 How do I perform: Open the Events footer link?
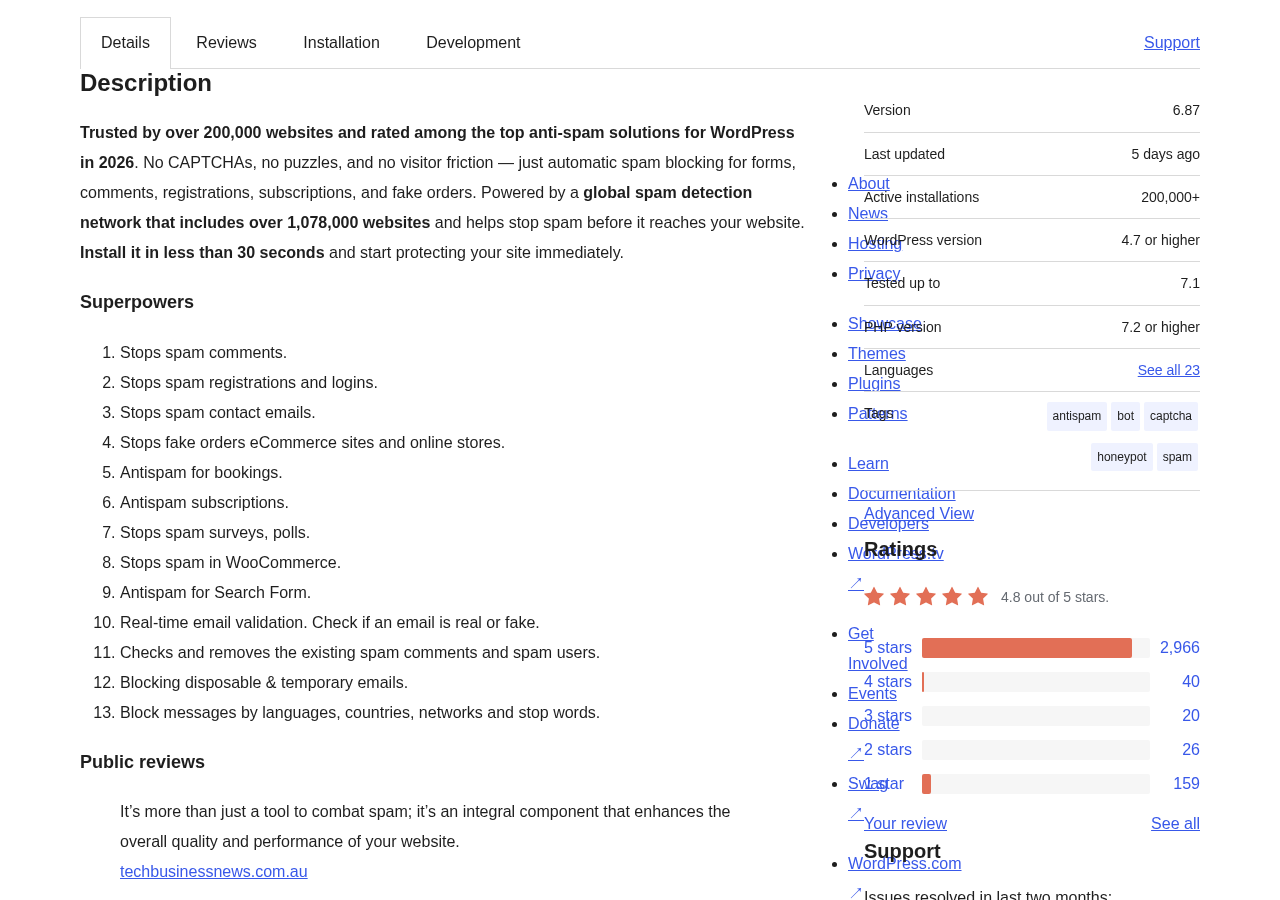[872, 694]
